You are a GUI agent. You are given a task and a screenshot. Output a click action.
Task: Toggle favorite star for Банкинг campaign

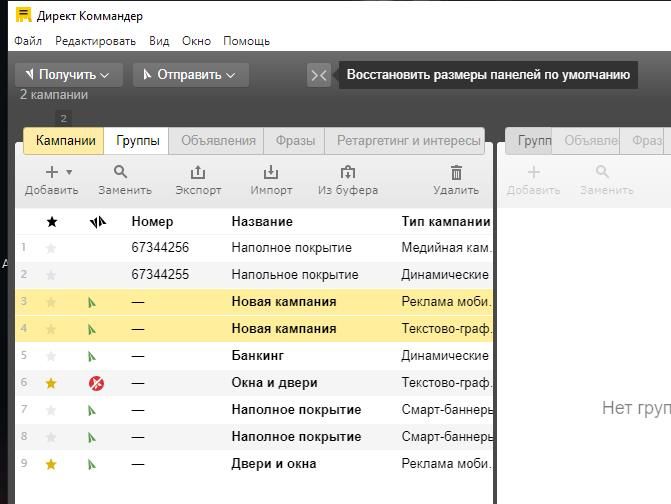coord(51,356)
